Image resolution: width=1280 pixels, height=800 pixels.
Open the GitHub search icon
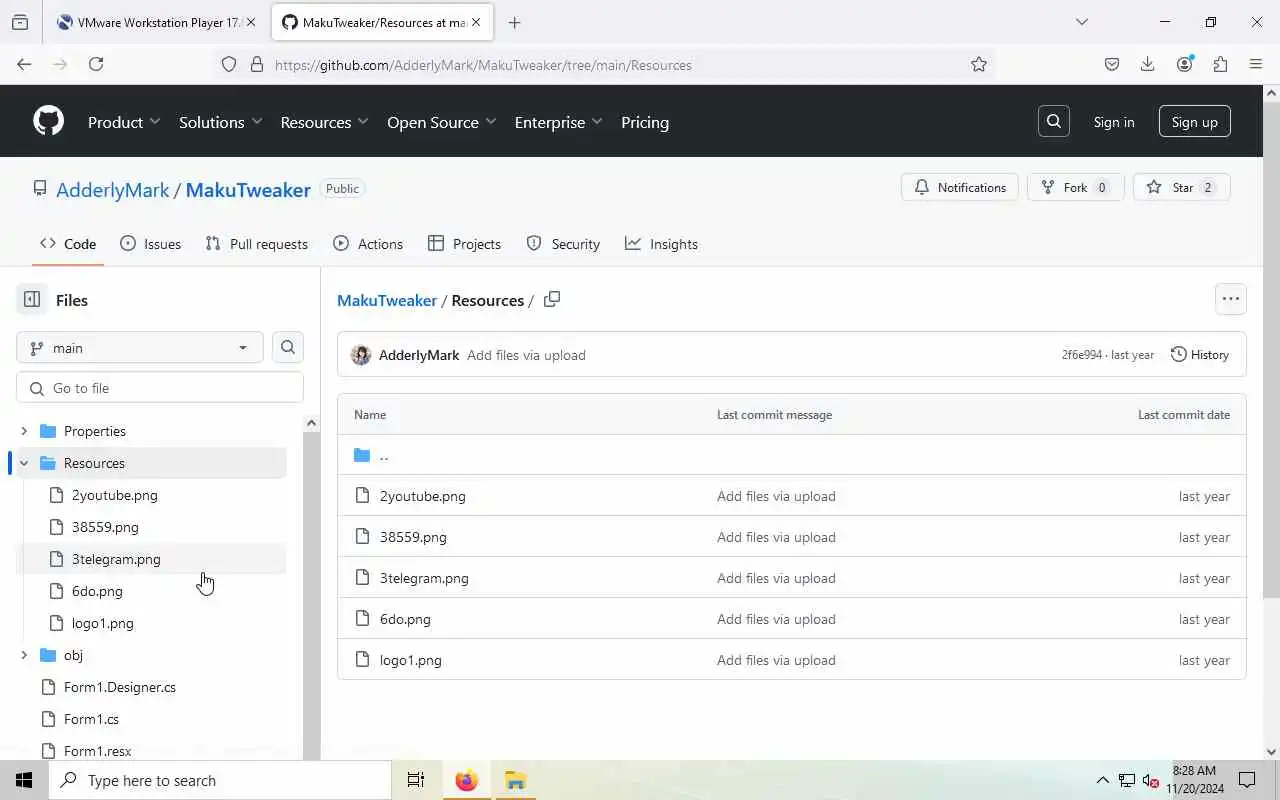click(1054, 121)
